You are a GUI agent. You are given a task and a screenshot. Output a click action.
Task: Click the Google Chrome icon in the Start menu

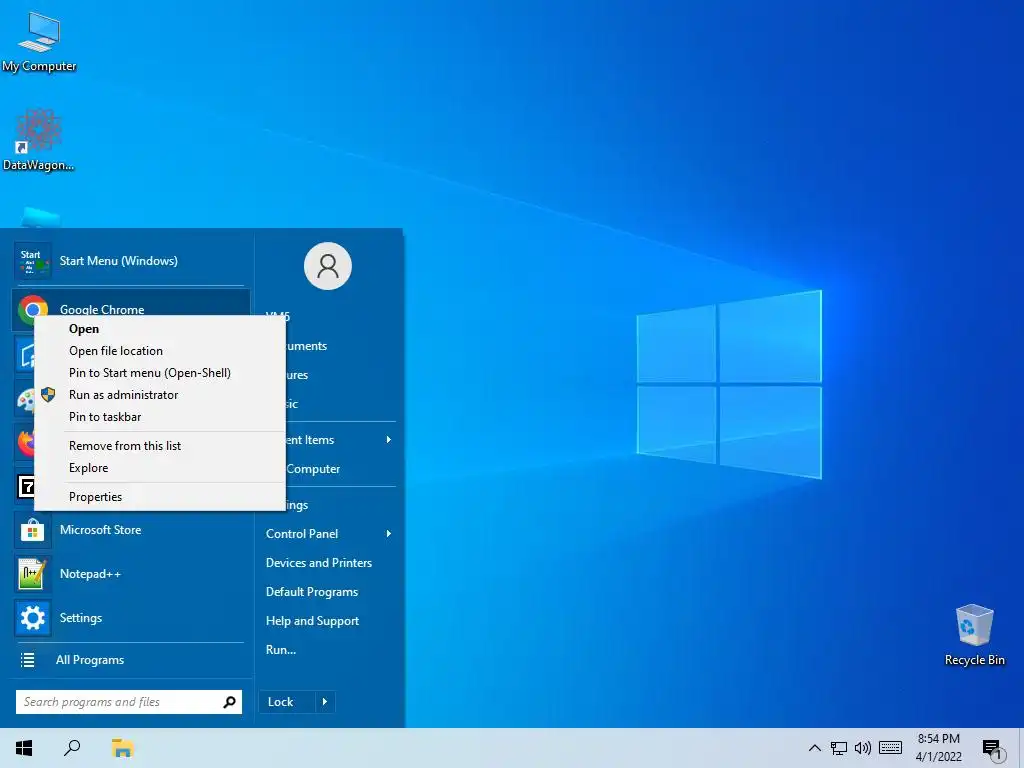[33, 308]
